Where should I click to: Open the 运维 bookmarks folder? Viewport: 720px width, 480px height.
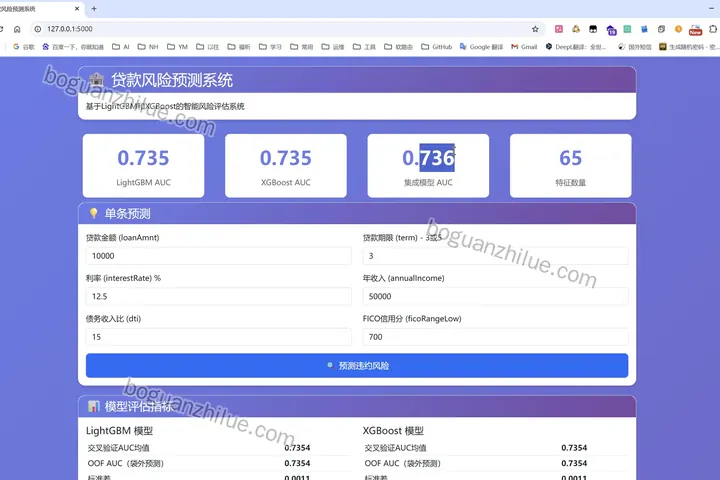pos(333,47)
